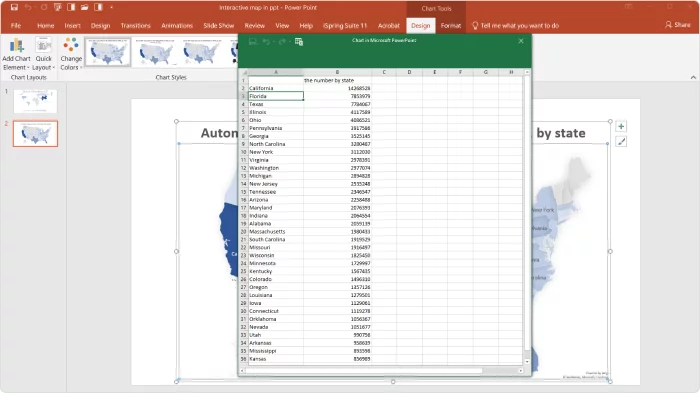This screenshot has height=393, width=700.
Task: Select the 'the number by state' header cell
Action: [337, 80]
